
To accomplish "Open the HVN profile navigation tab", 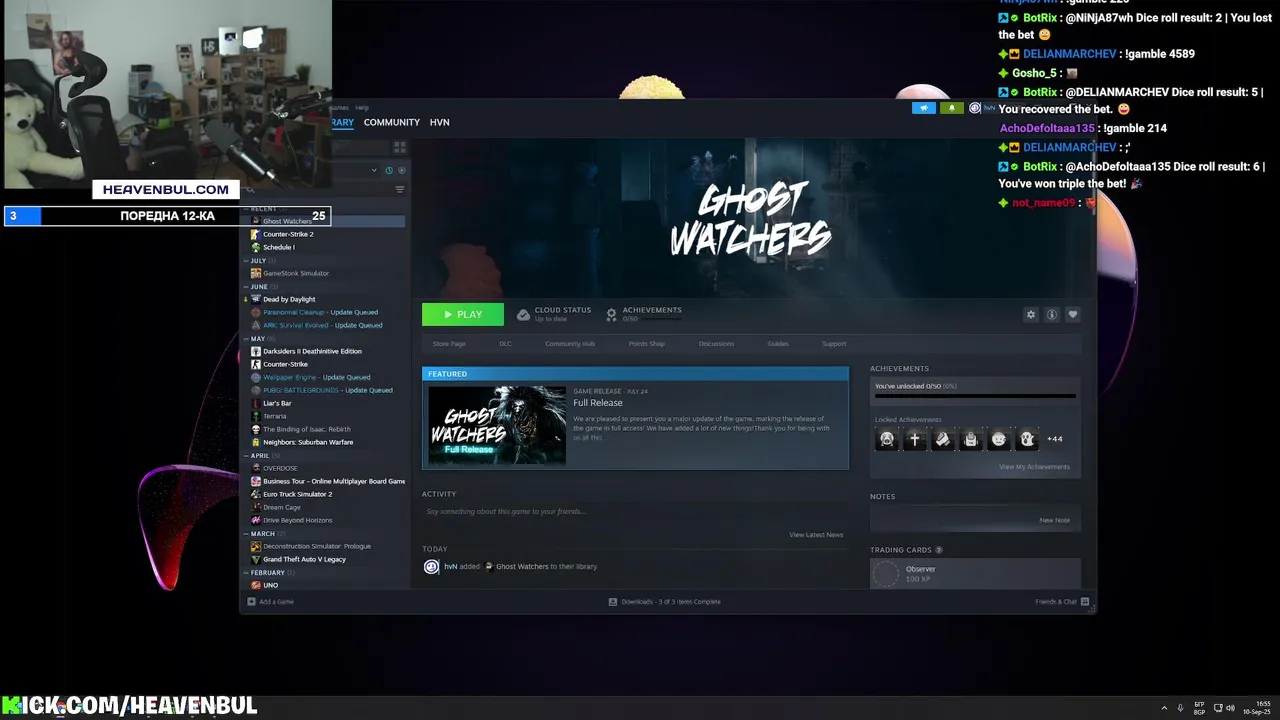I will click(x=440, y=122).
